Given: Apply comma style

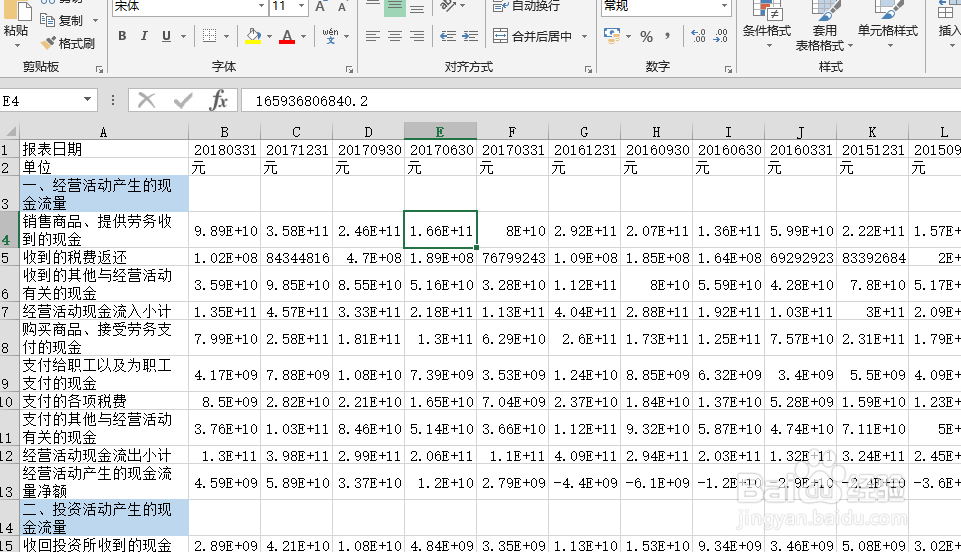Looking at the screenshot, I should click(x=667, y=36).
